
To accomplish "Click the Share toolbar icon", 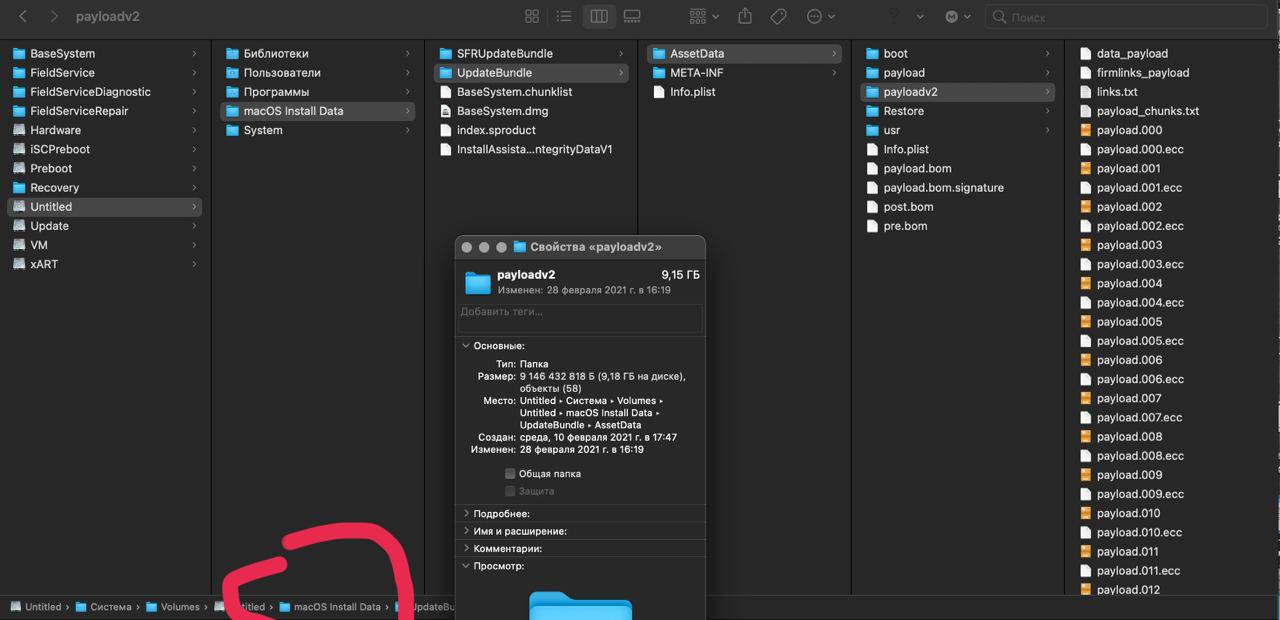I will [x=745, y=17].
